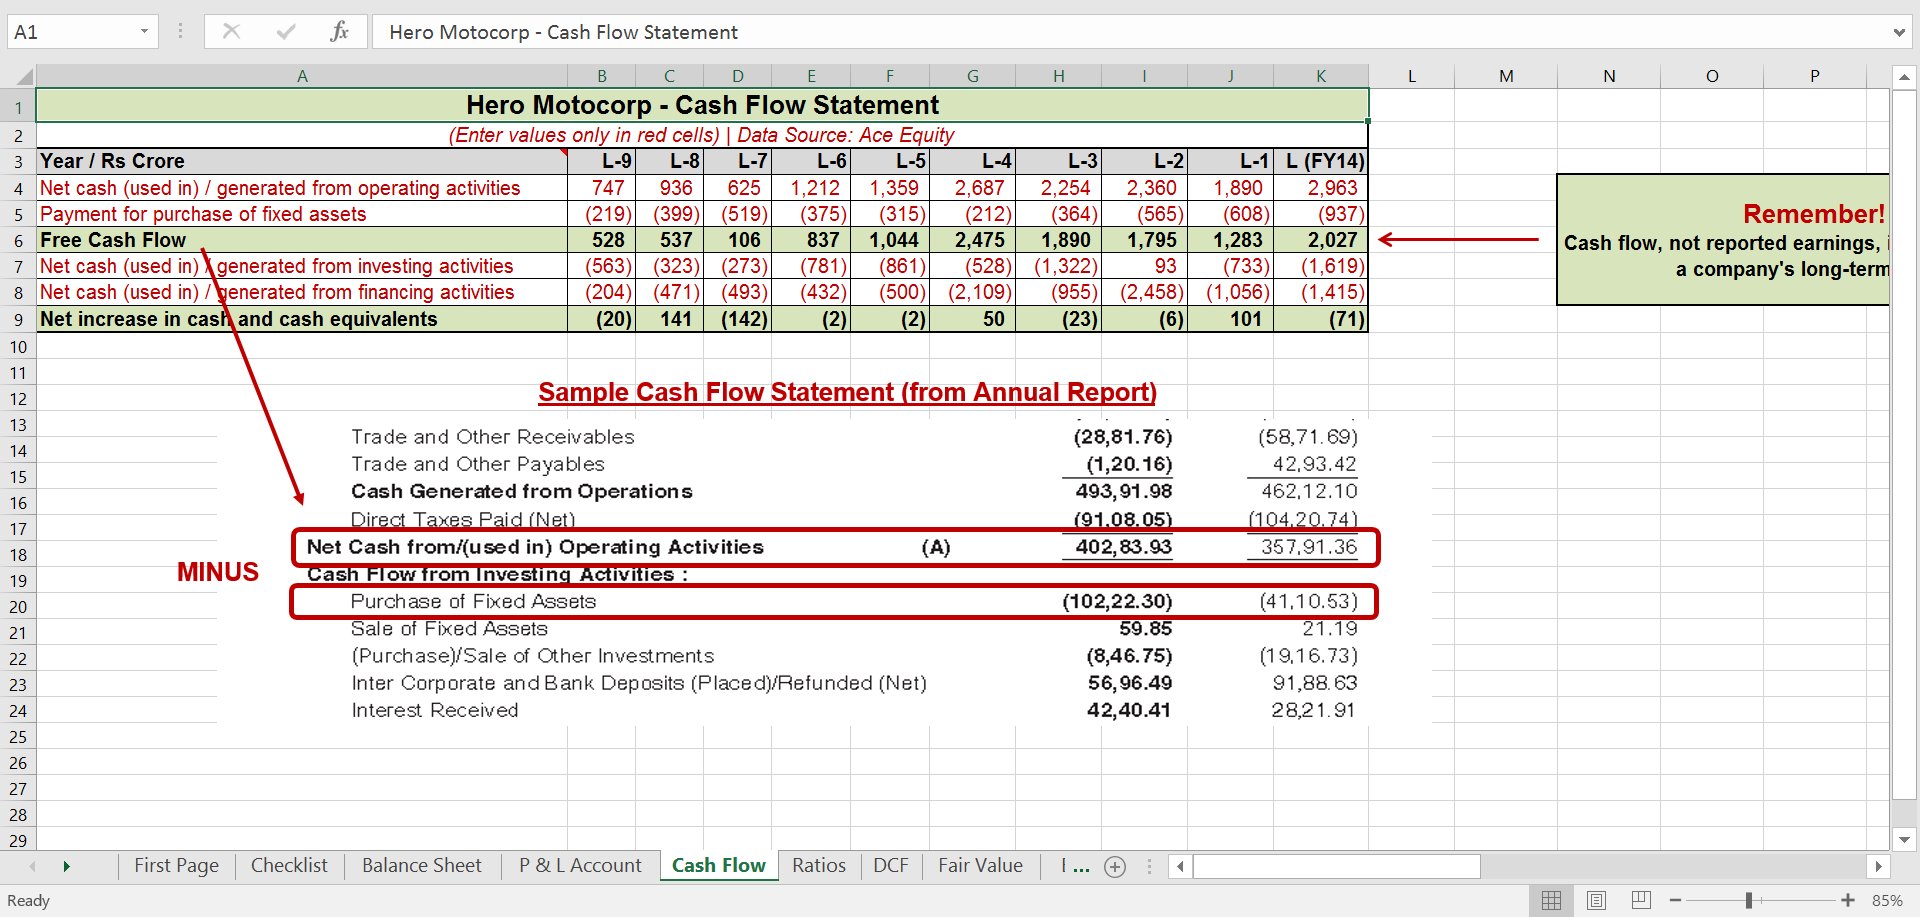The image size is (1920, 917).
Task: Select row 20 header
Action: tap(18, 607)
